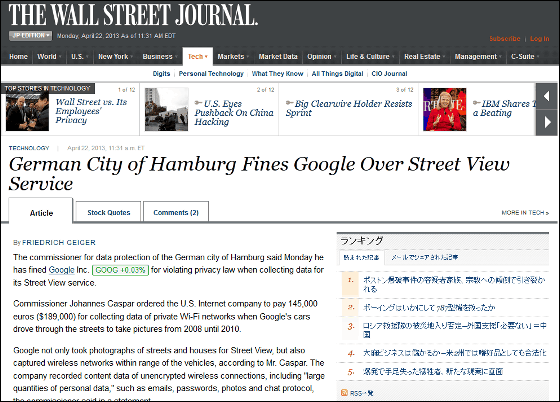Viewport: 560px width, 402px height.
Task: Click The Wall Street Journal logo
Action: point(133,15)
